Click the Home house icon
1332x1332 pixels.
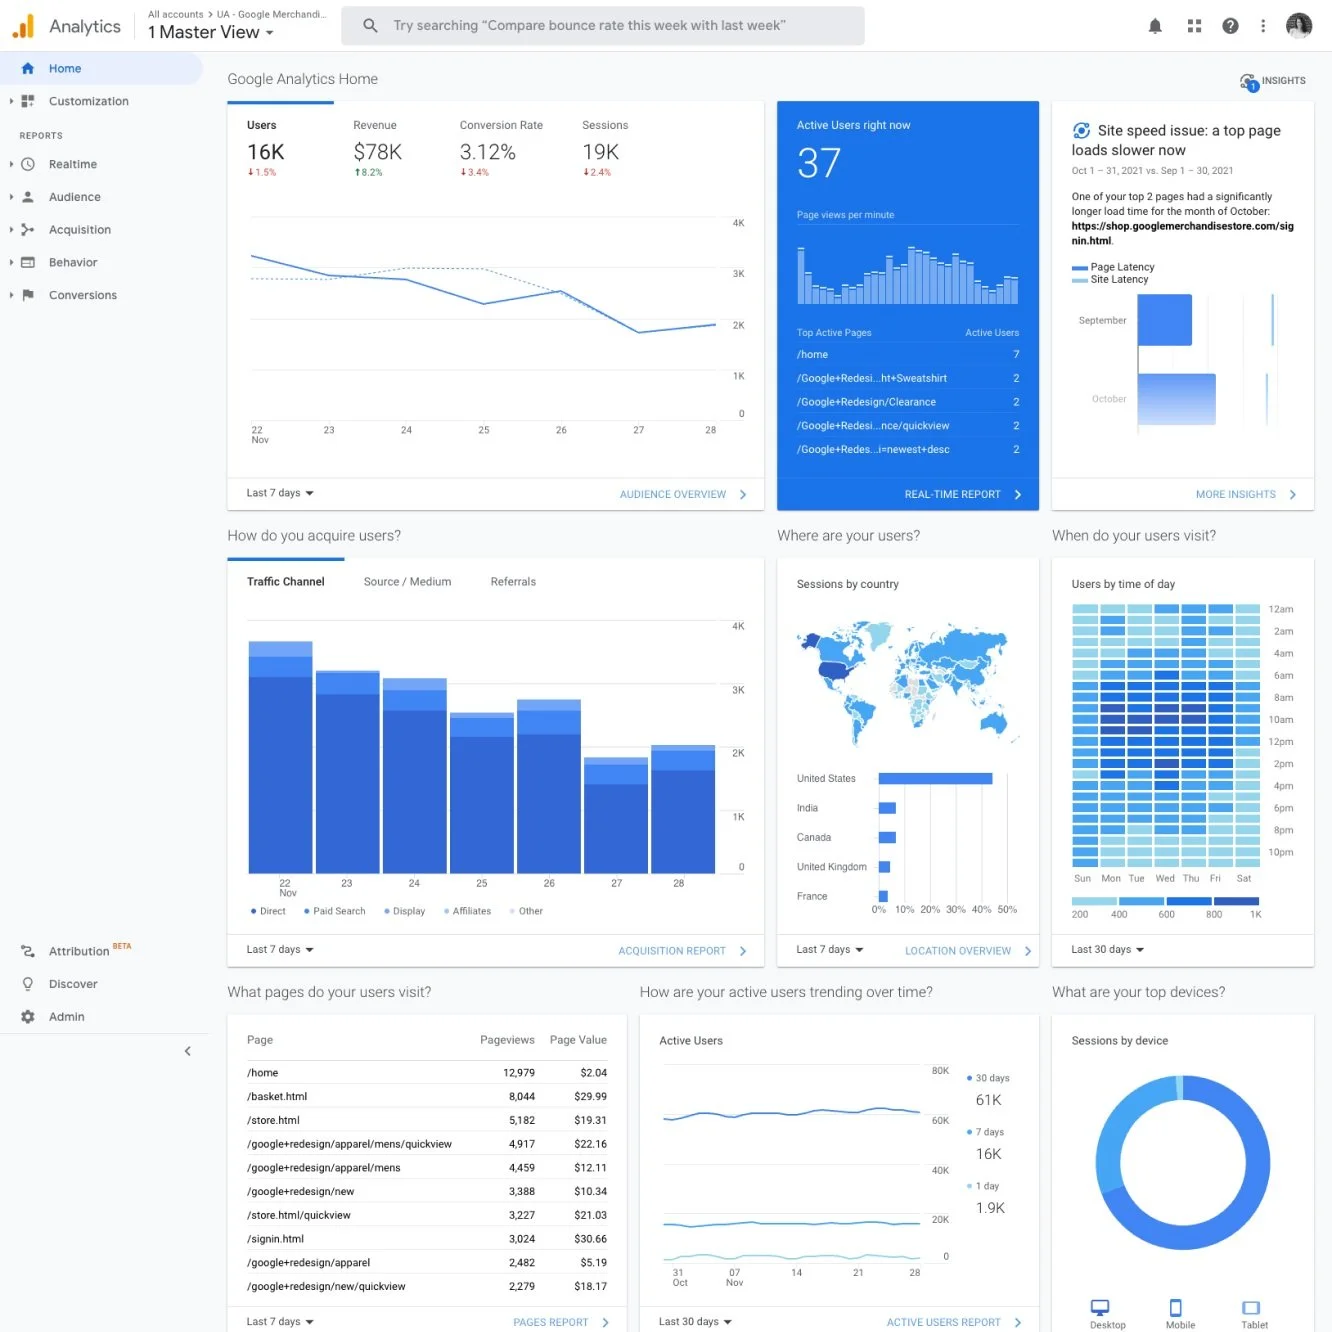28,68
